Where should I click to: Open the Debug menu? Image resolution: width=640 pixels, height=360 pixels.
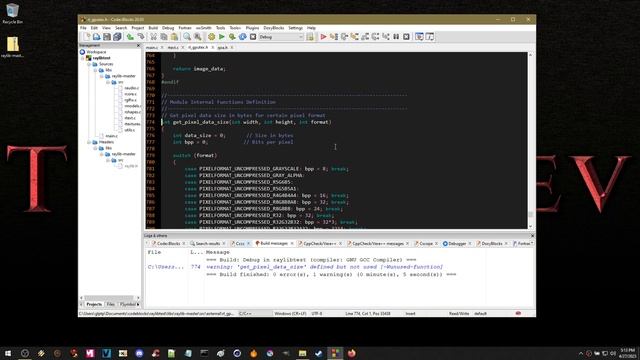(x=168, y=28)
